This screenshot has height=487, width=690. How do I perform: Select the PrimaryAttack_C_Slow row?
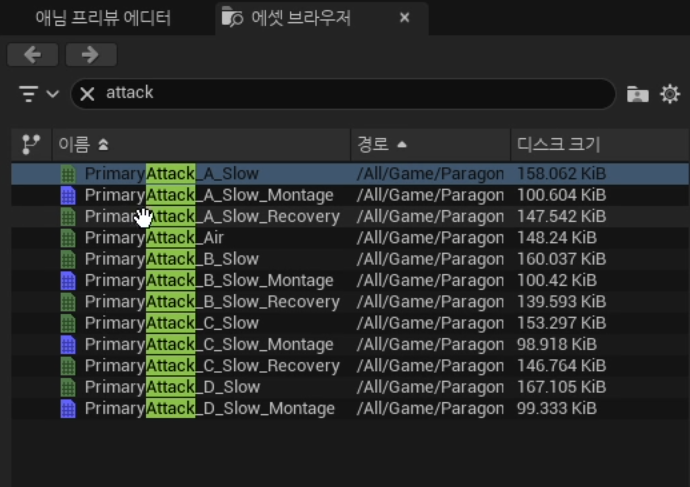(350, 323)
